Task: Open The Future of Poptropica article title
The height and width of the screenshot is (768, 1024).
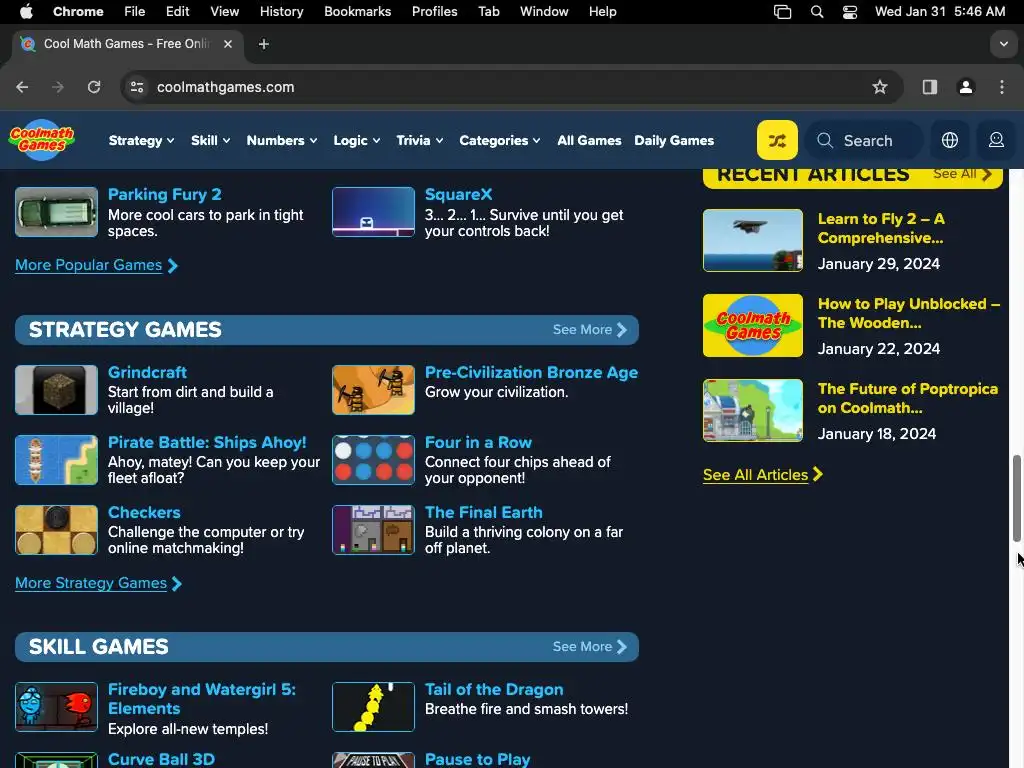Action: (x=908, y=398)
